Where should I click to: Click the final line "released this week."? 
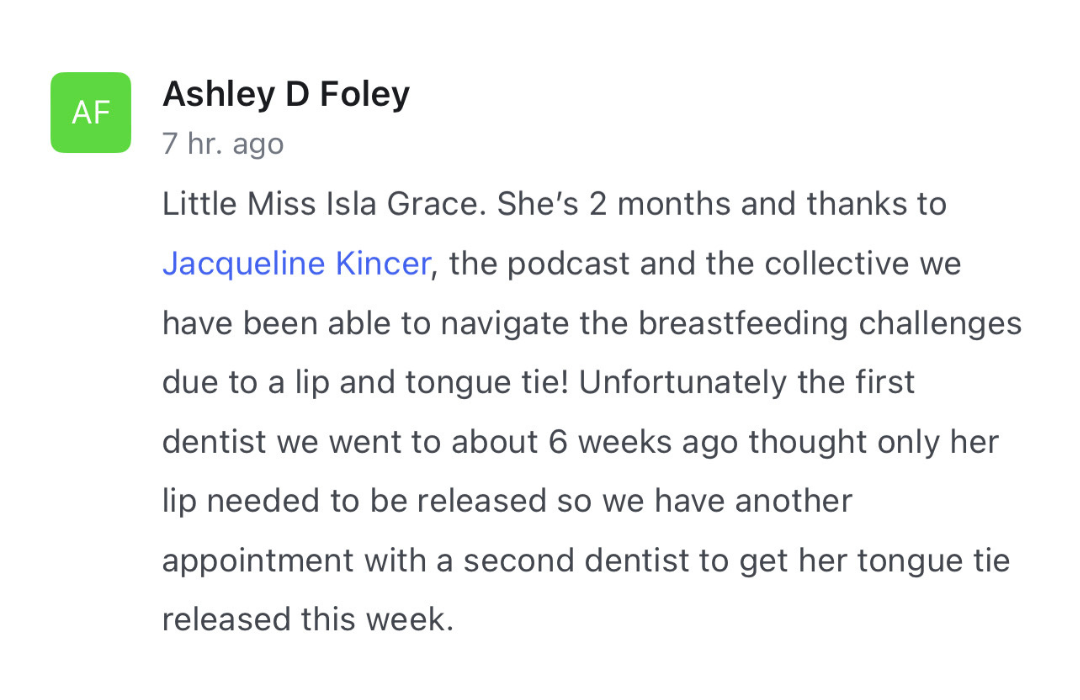click(307, 618)
